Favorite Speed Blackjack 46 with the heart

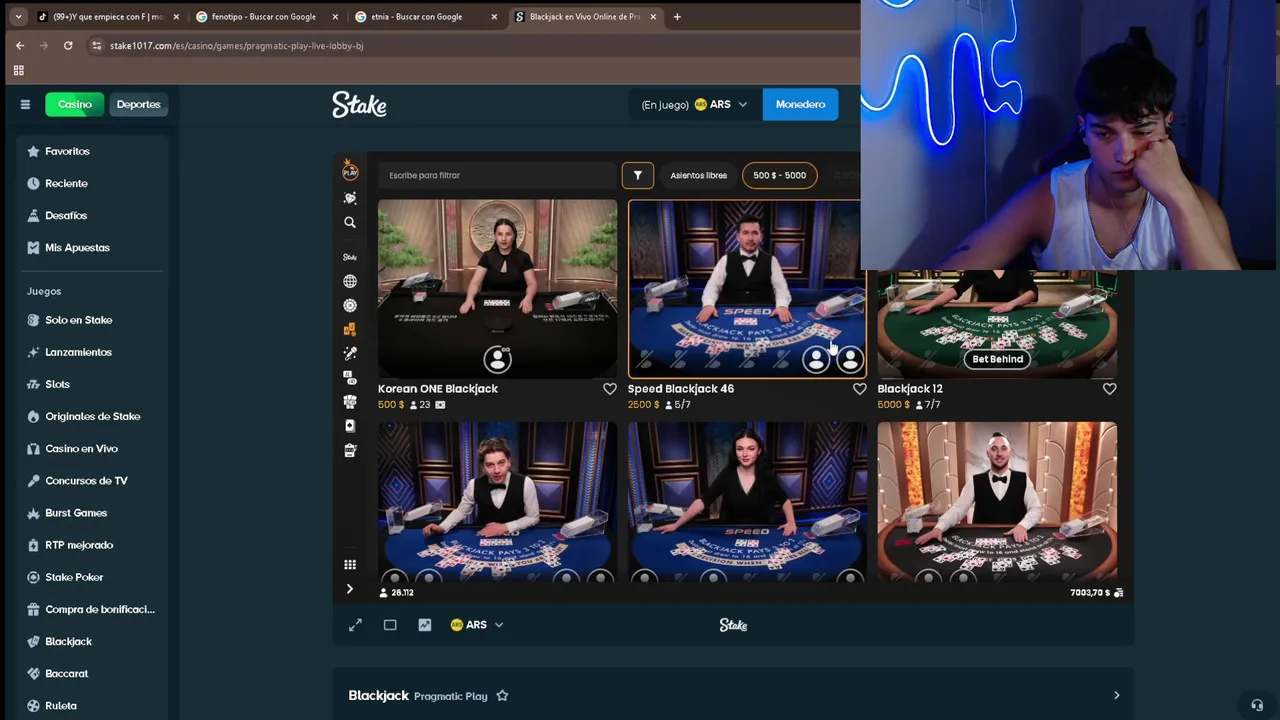pyautogui.click(x=859, y=389)
